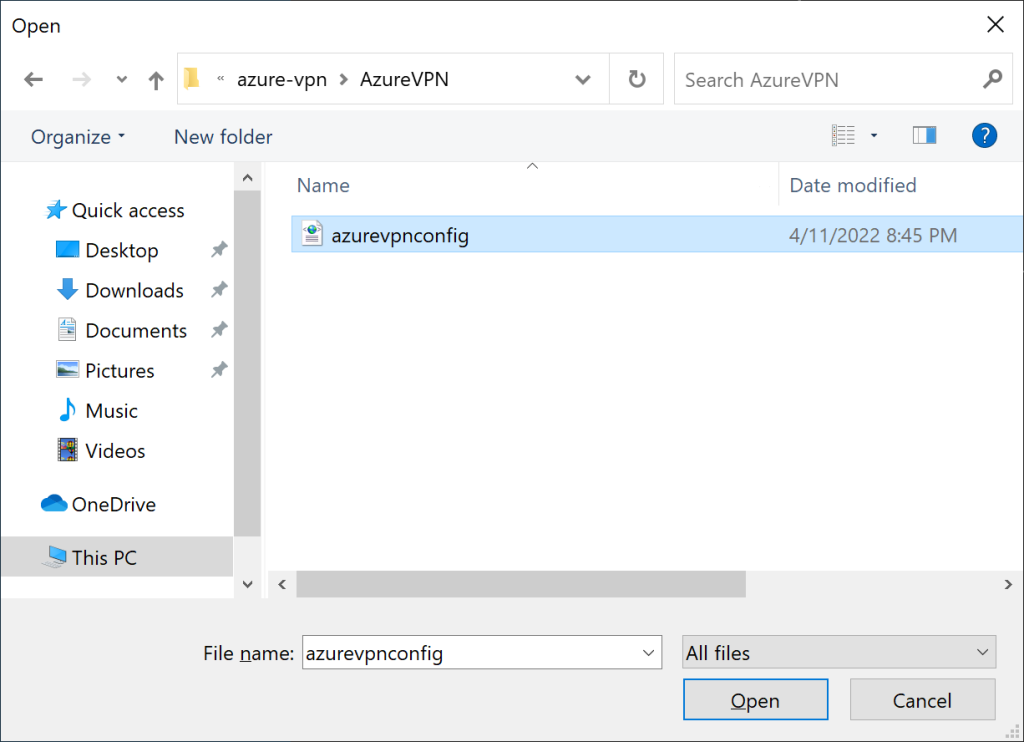The height and width of the screenshot is (742, 1024).
Task: Toggle the preview pane
Action: [x=924, y=135]
